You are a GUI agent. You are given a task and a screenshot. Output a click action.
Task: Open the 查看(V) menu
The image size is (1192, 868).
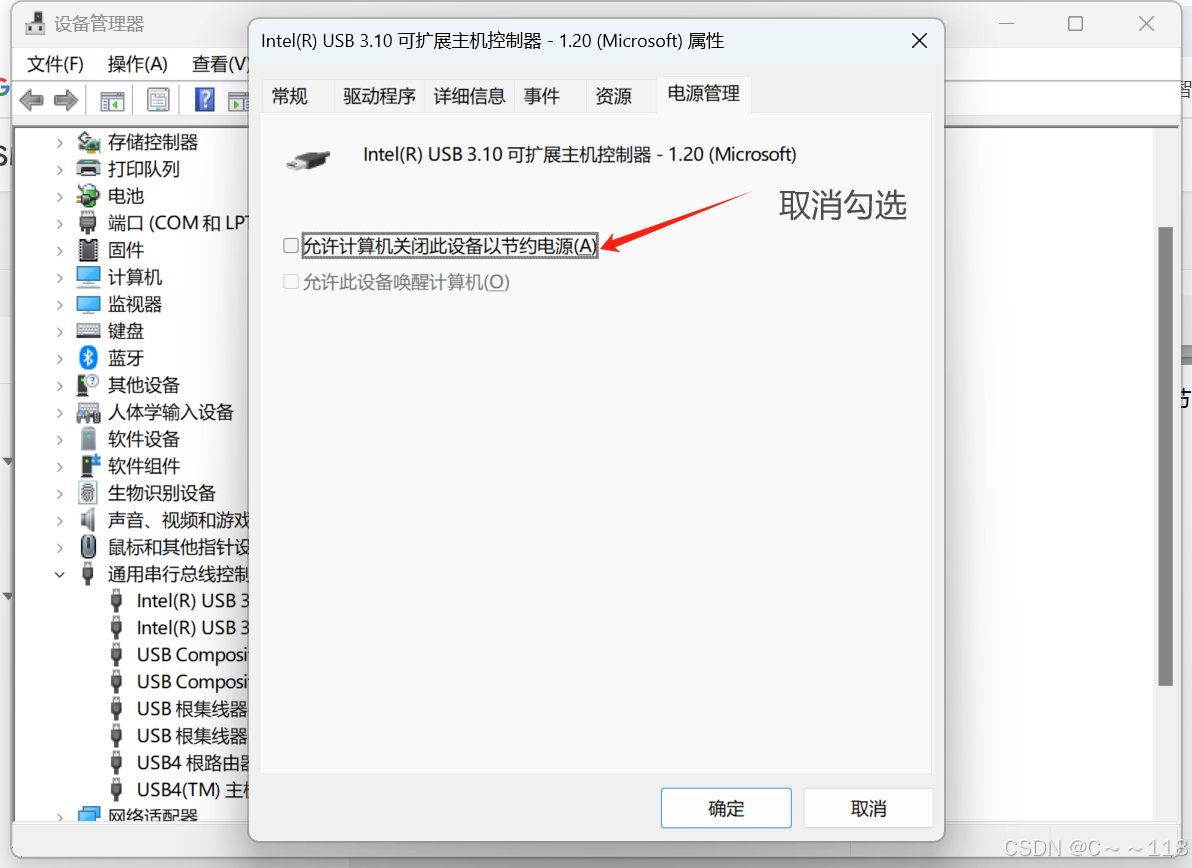click(x=220, y=64)
